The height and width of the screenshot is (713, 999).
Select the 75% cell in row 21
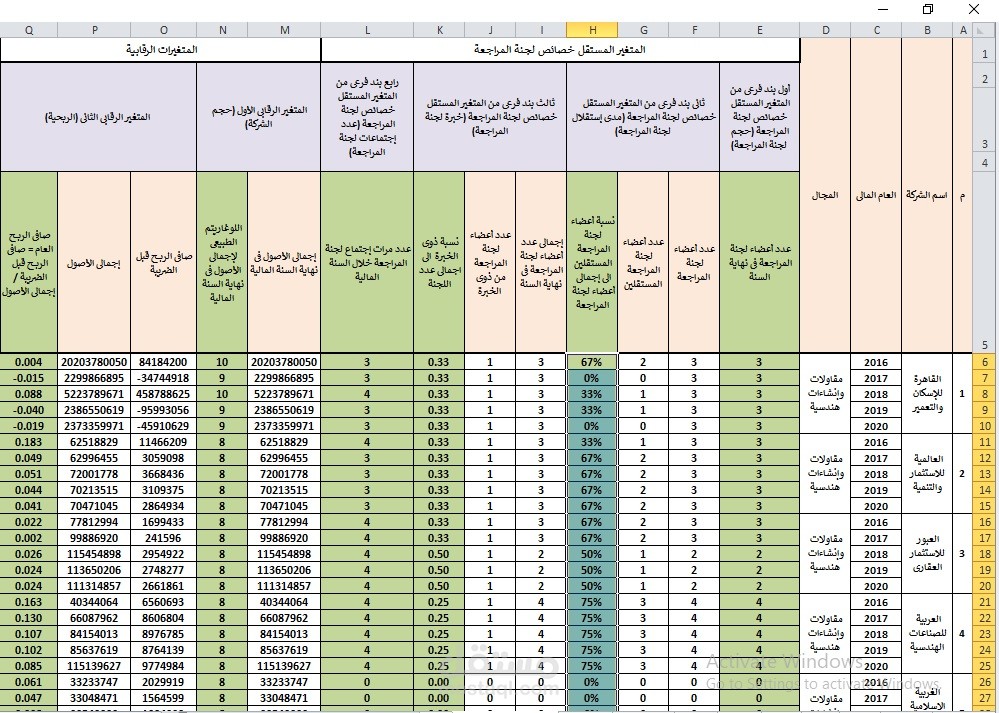(592, 602)
